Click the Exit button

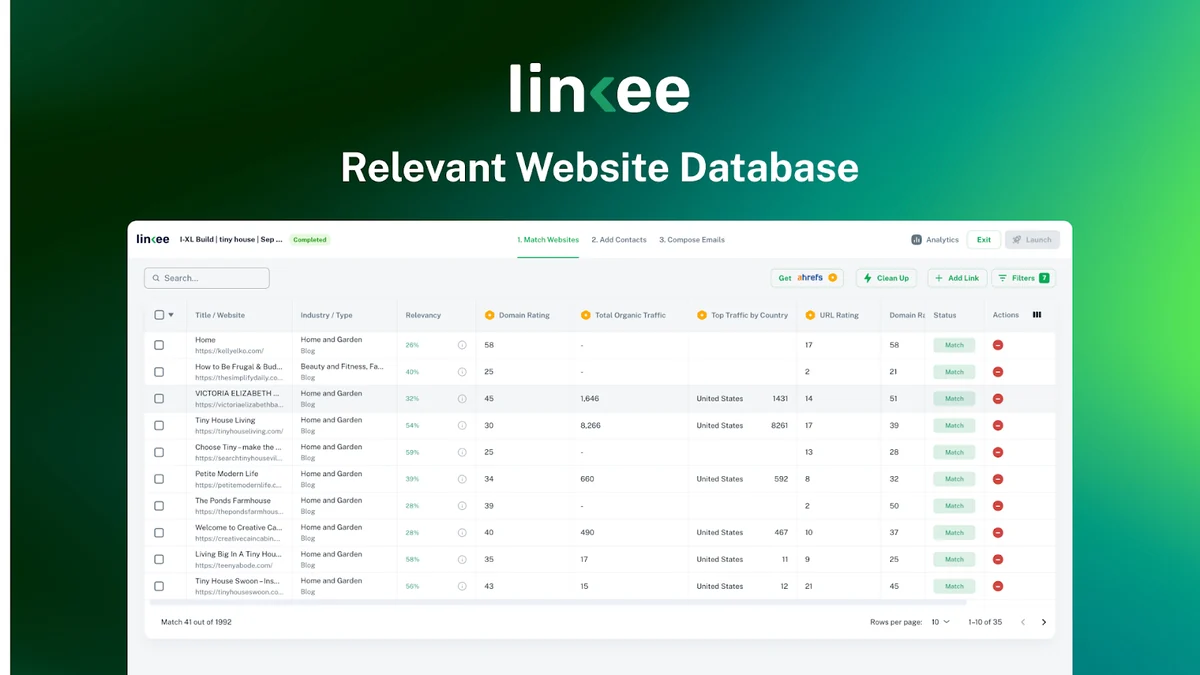tap(983, 239)
